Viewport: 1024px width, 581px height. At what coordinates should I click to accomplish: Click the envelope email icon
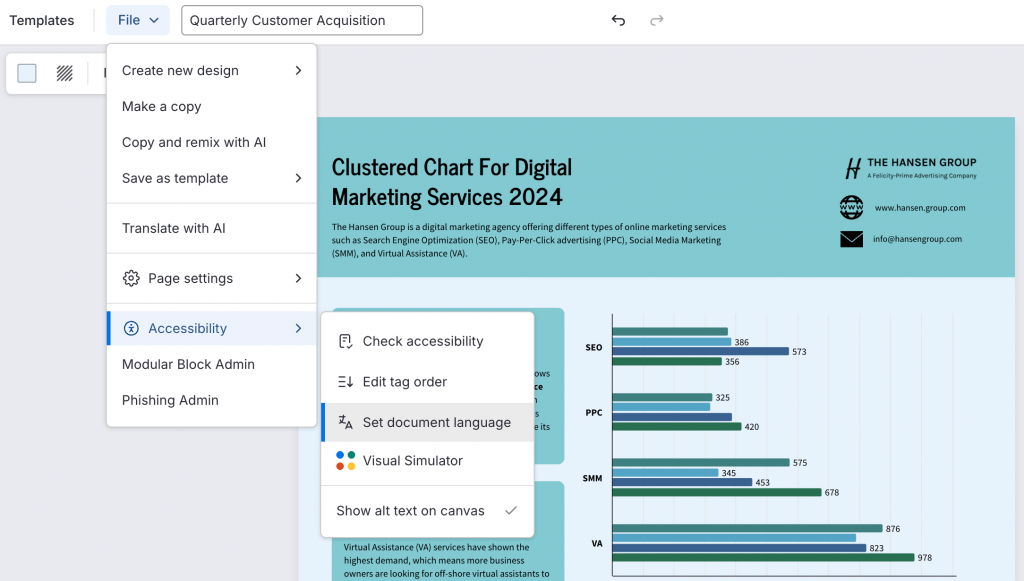(x=851, y=239)
